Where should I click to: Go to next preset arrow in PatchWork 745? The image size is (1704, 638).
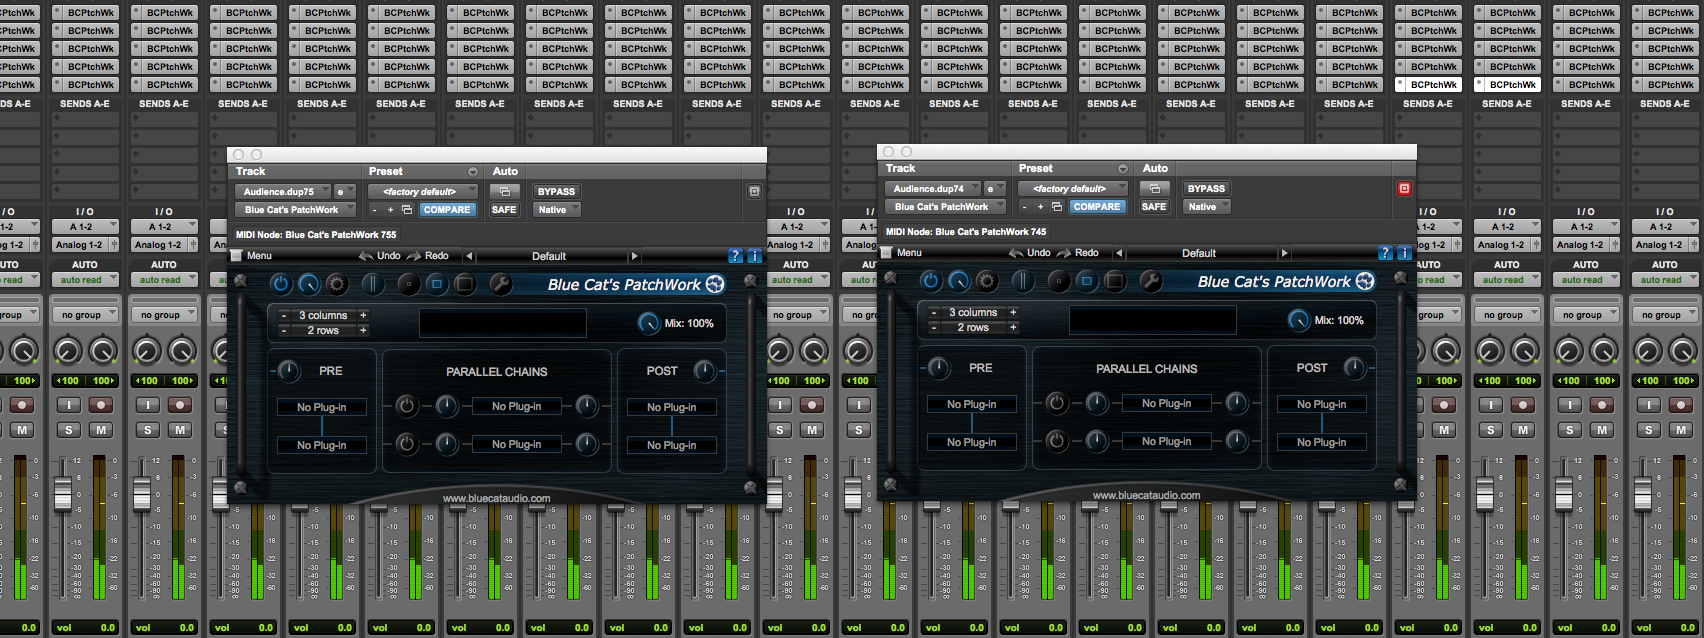coord(1284,253)
